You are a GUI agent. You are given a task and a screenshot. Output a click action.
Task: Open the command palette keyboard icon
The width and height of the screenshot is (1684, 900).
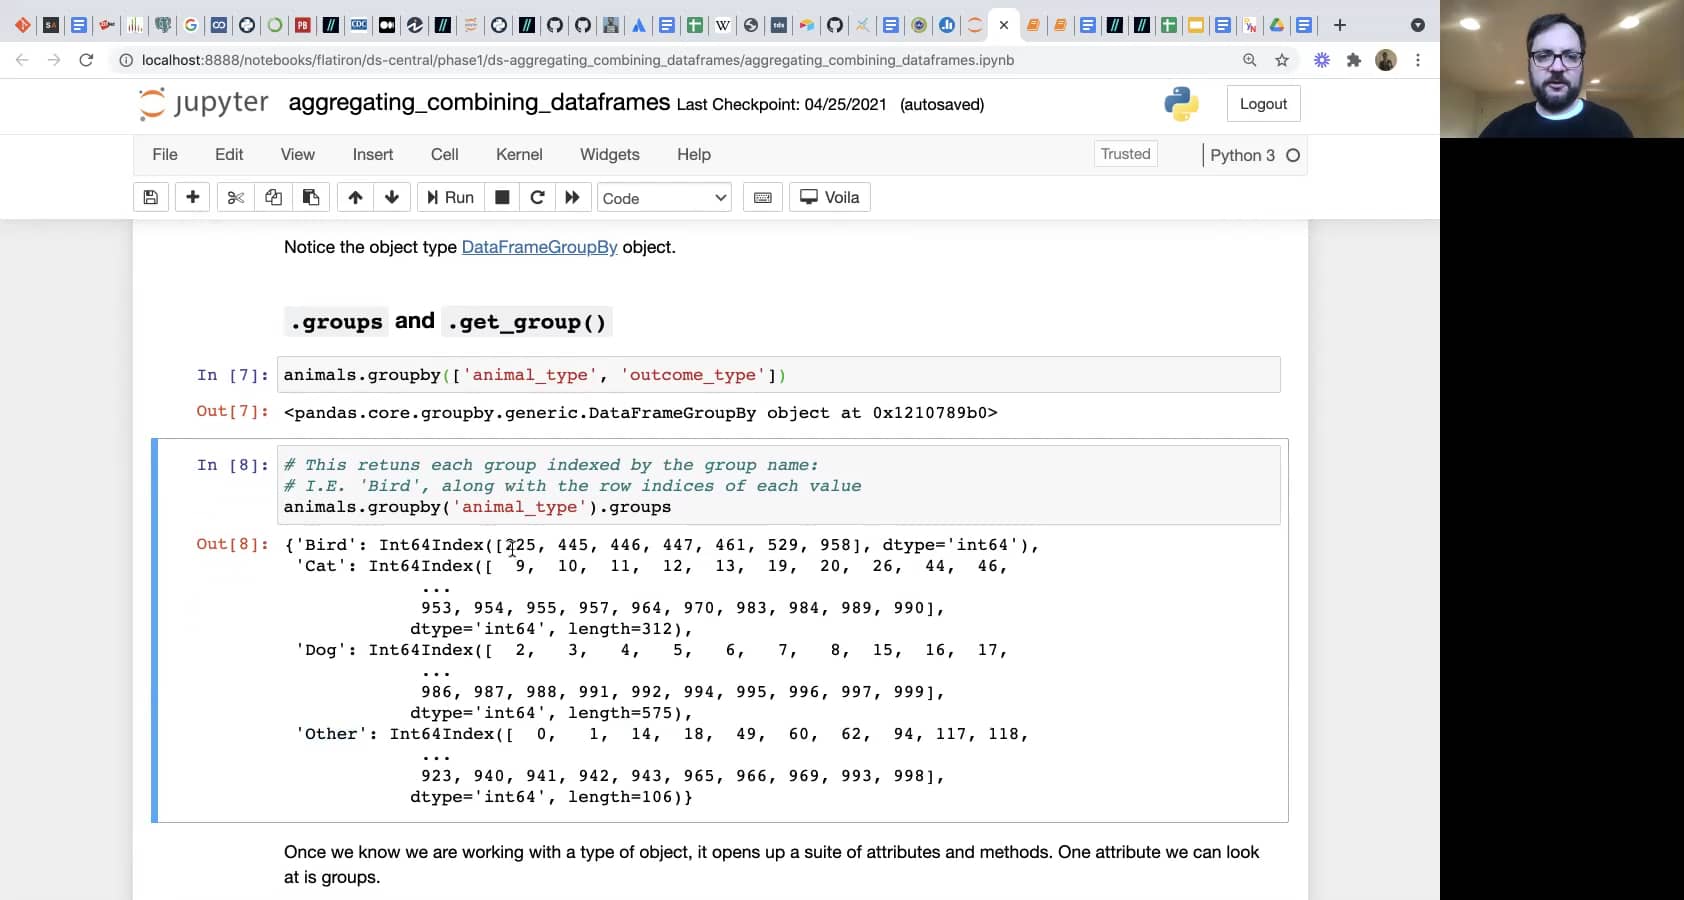762,197
